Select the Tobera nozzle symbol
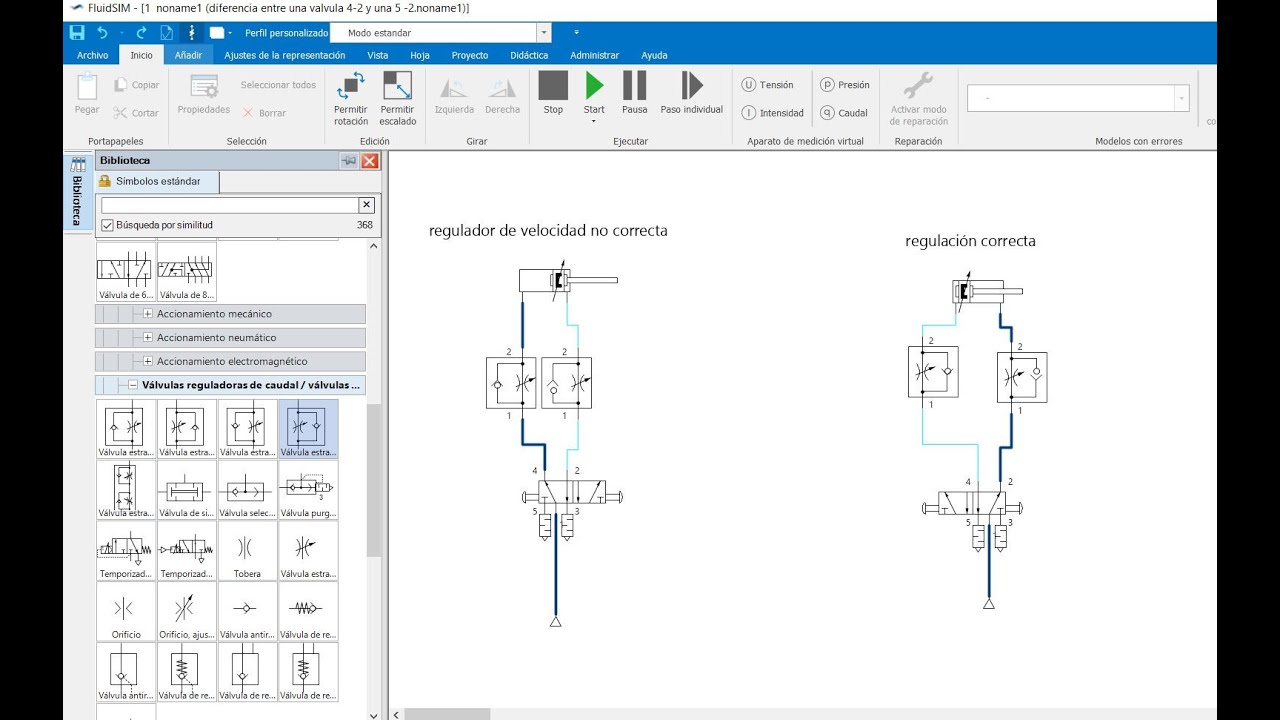This screenshot has width=1280, height=720. (247, 551)
